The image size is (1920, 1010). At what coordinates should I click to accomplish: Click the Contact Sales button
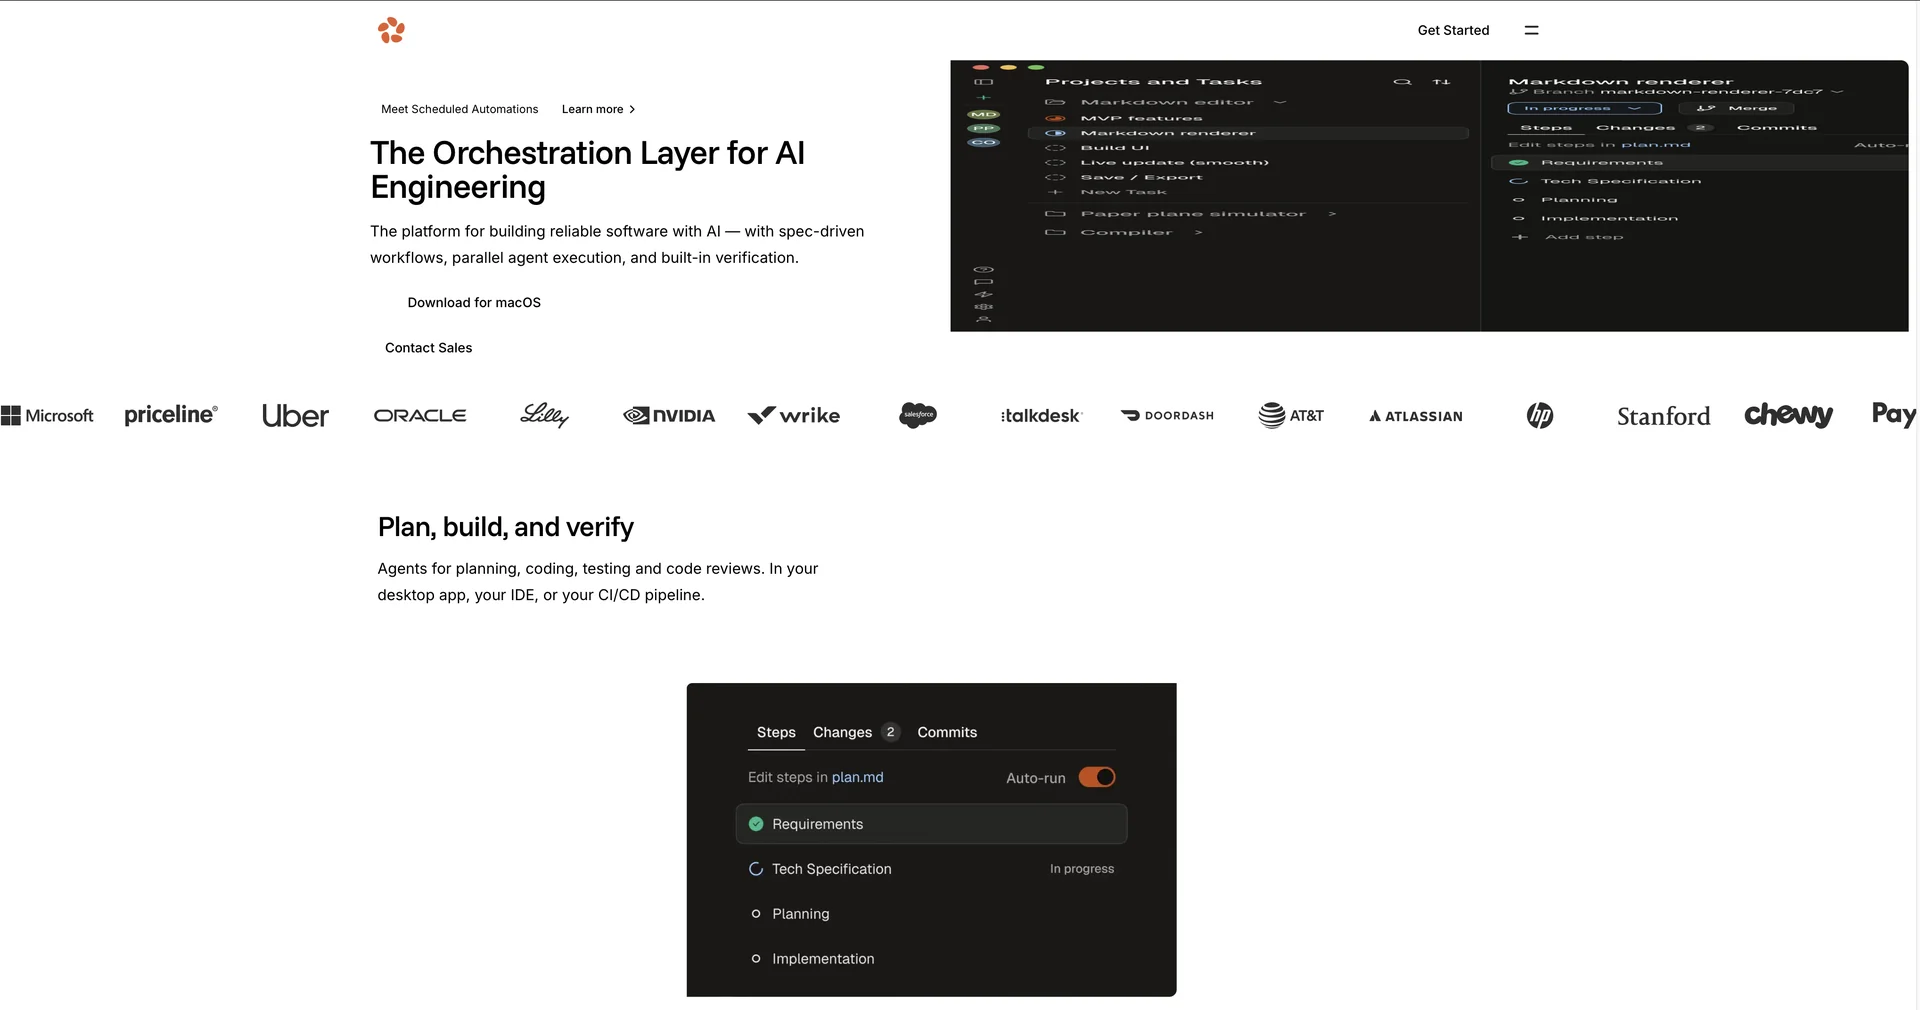click(428, 347)
